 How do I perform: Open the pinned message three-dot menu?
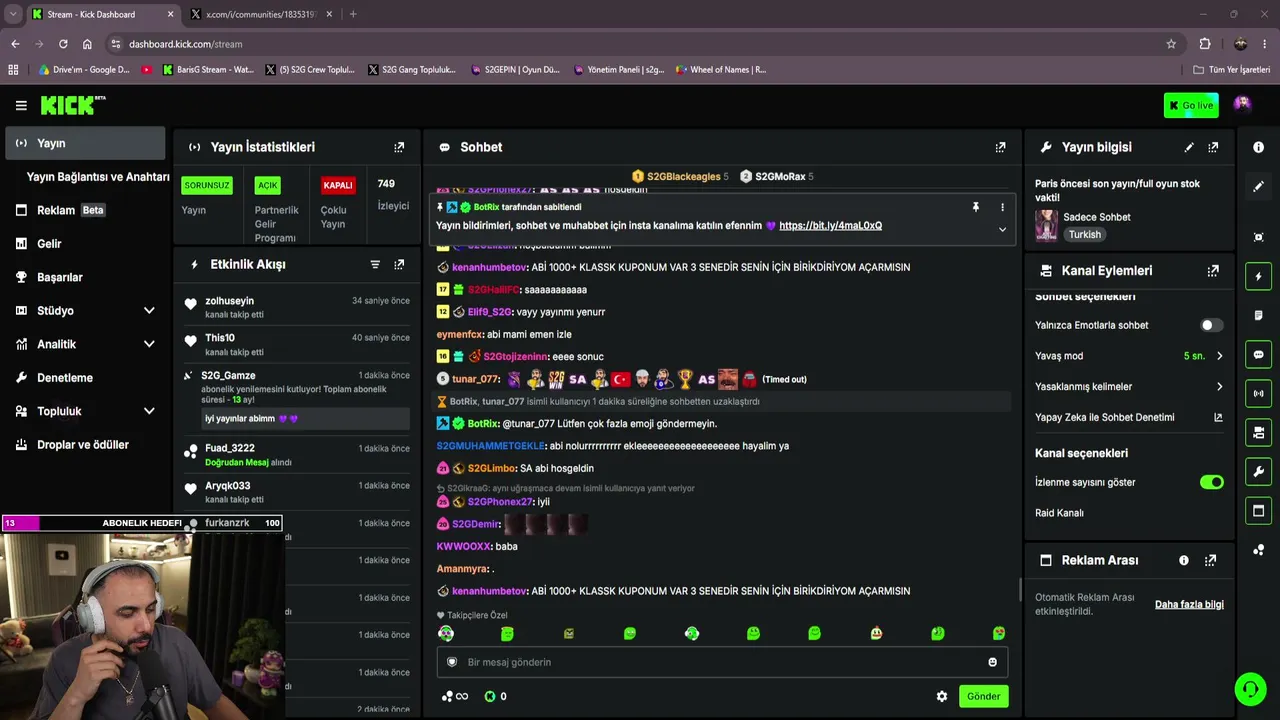1002,207
